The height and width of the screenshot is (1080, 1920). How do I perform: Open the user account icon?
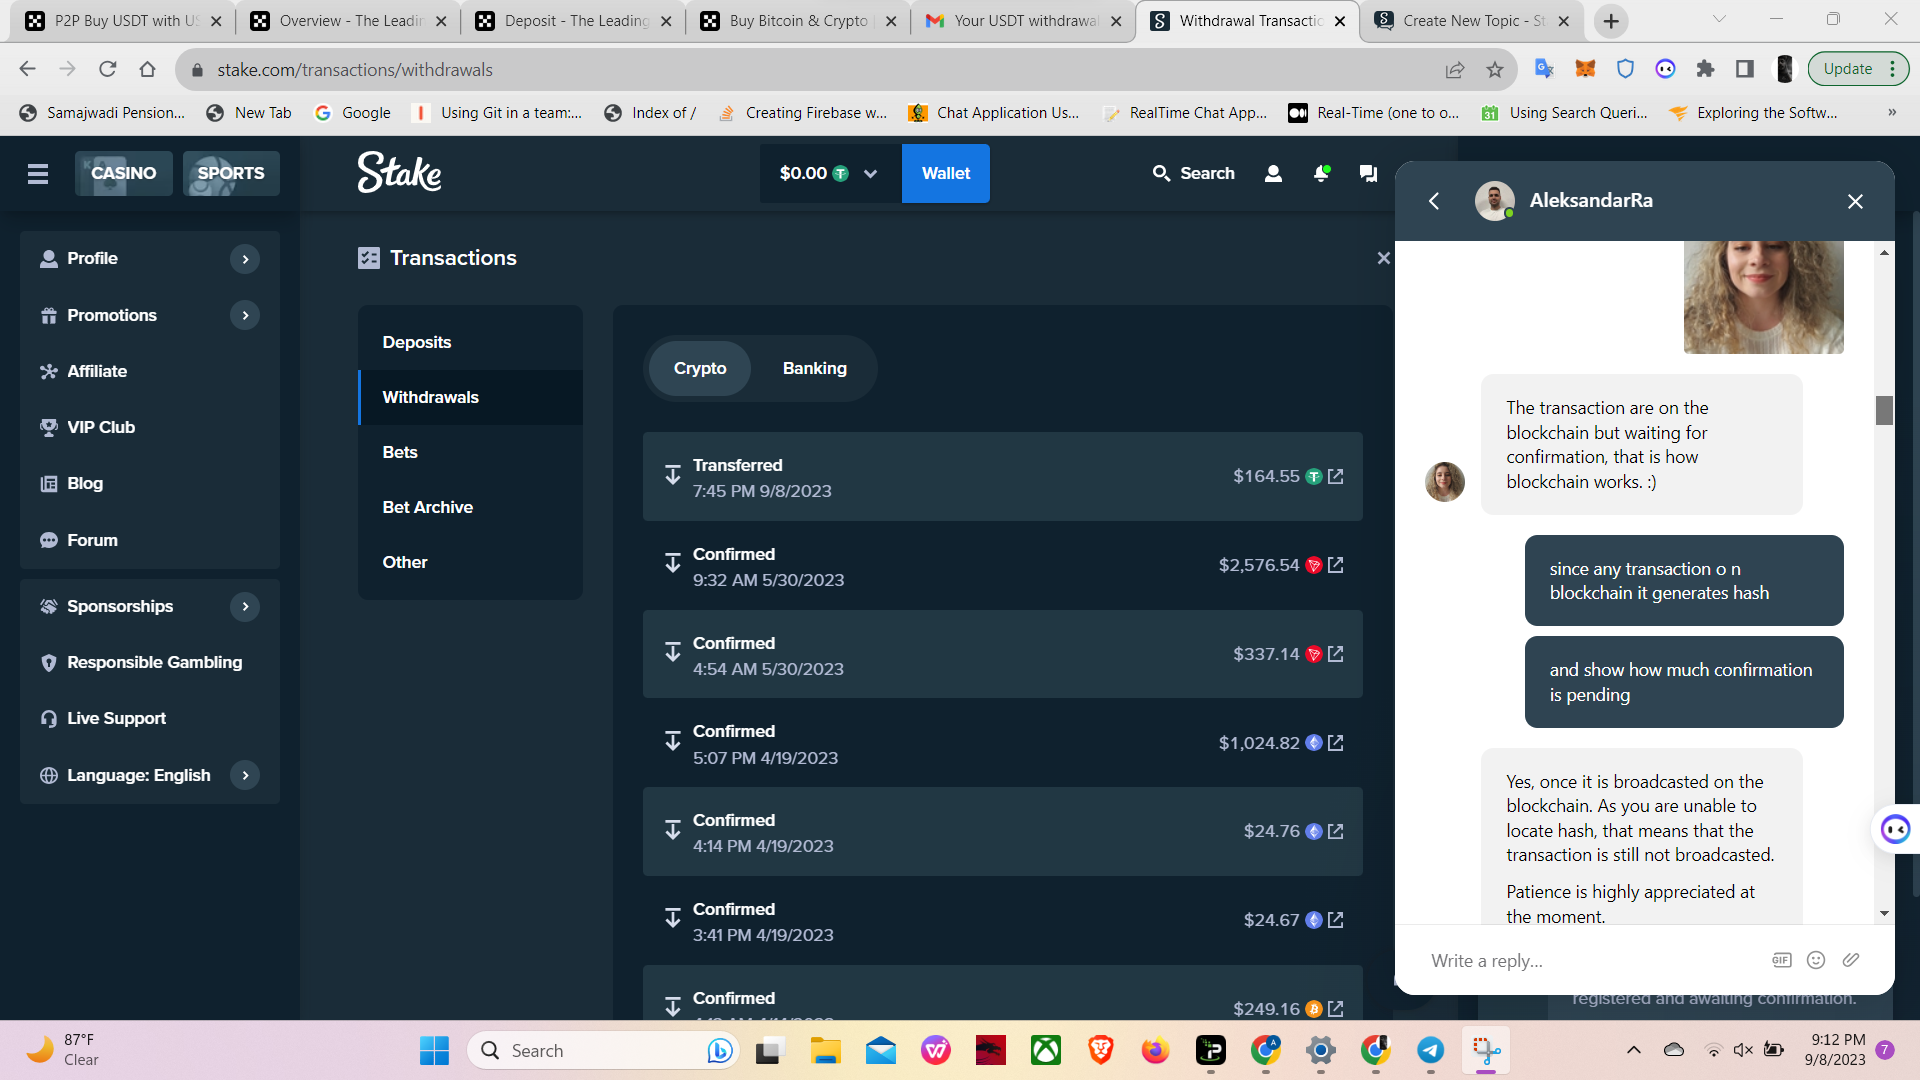pos(1273,173)
